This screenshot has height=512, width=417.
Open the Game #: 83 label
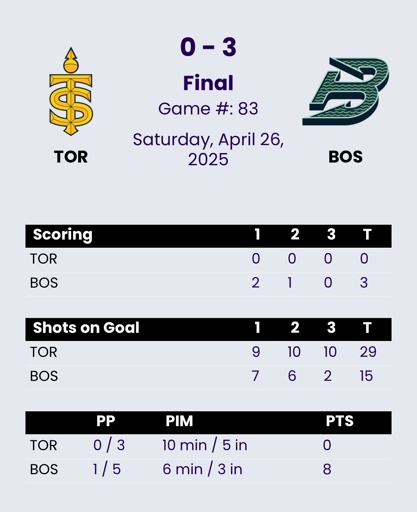point(208,109)
